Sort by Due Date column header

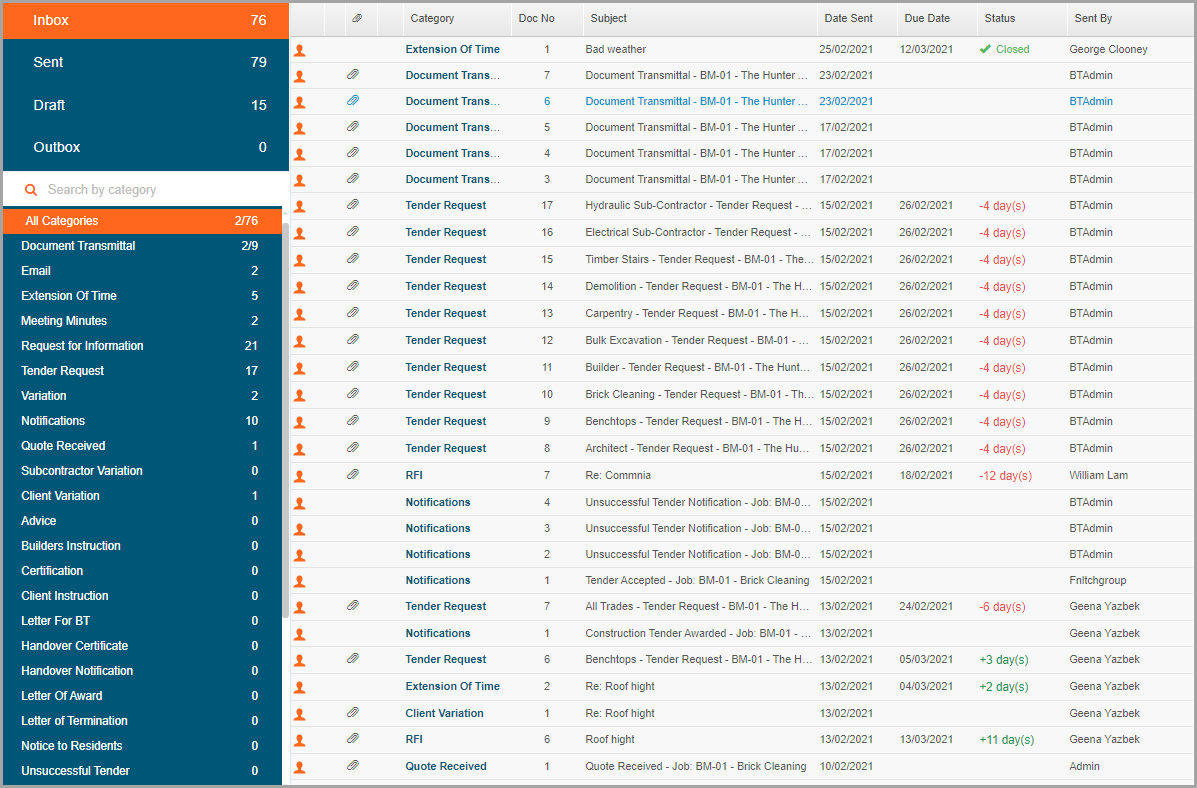[937, 18]
